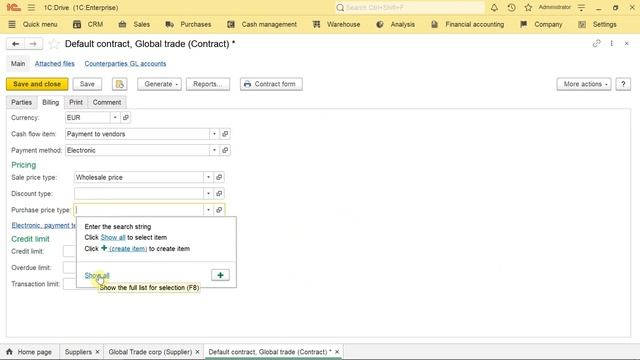Go back with the left arrow
The image size is (640, 360).
(16, 44)
